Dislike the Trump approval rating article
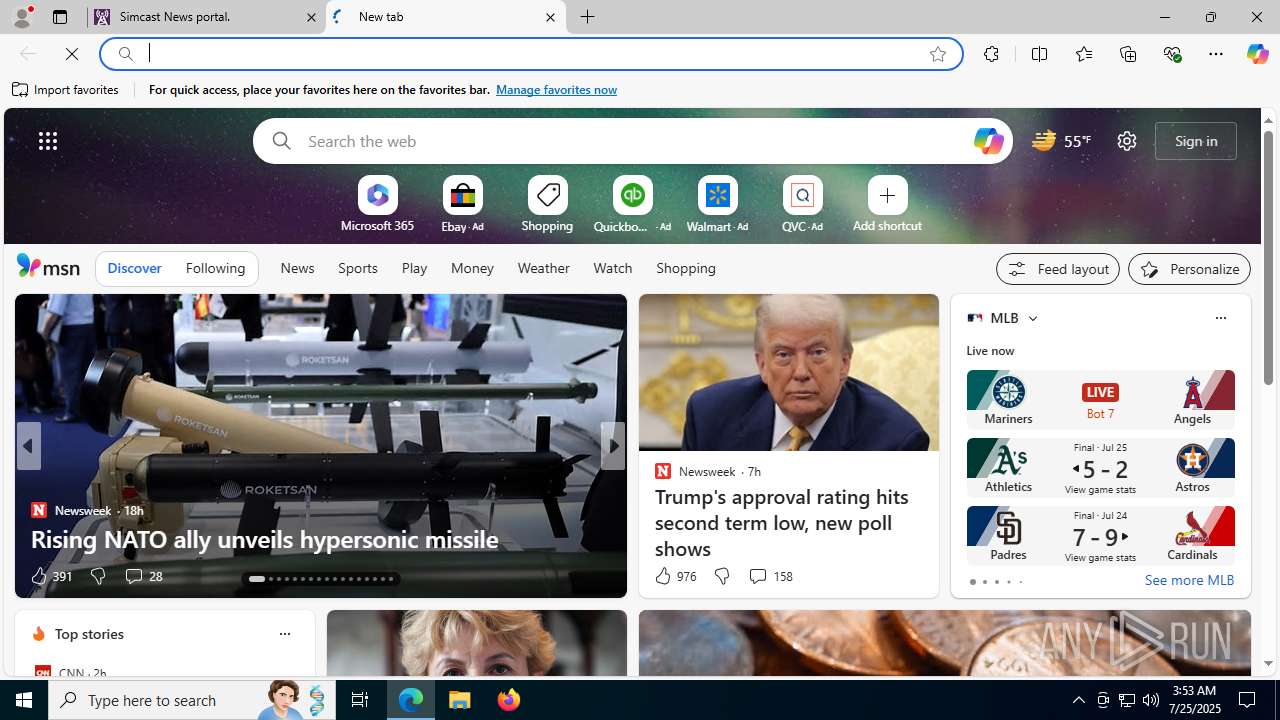The height and width of the screenshot is (720, 1280). pyautogui.click(x=721, y=576)
